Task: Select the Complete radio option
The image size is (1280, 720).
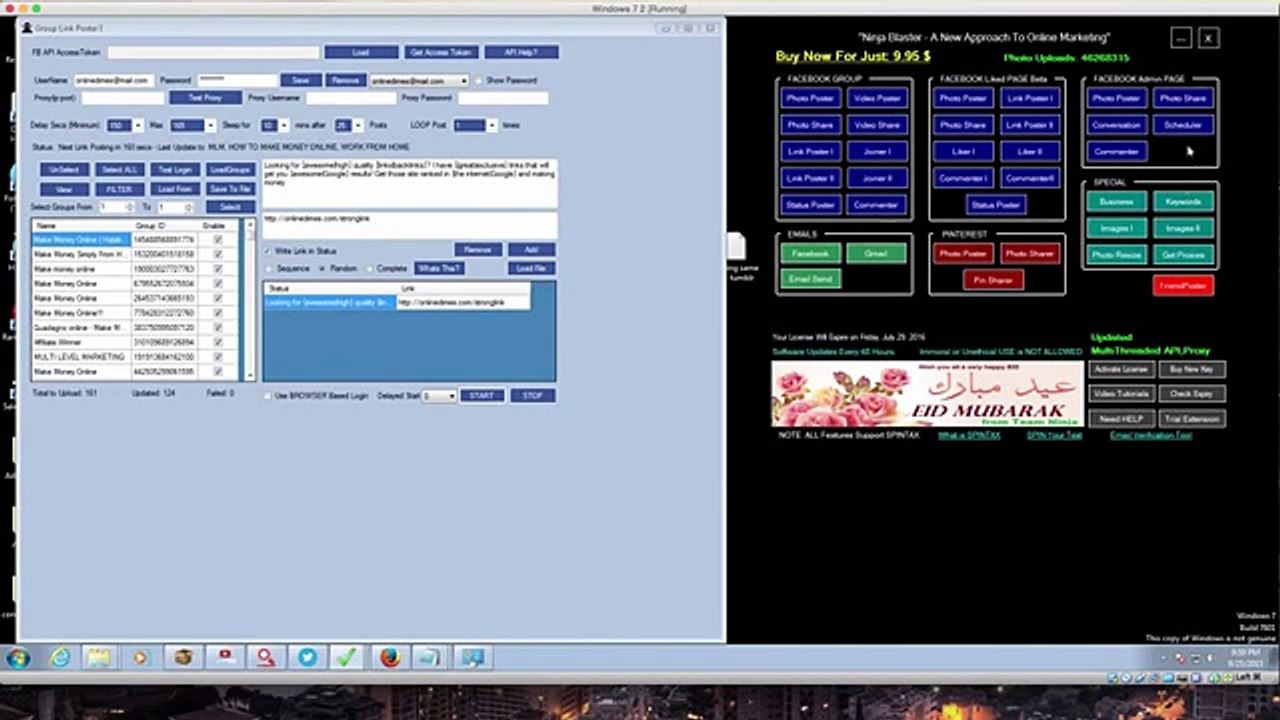Action: 370,269
